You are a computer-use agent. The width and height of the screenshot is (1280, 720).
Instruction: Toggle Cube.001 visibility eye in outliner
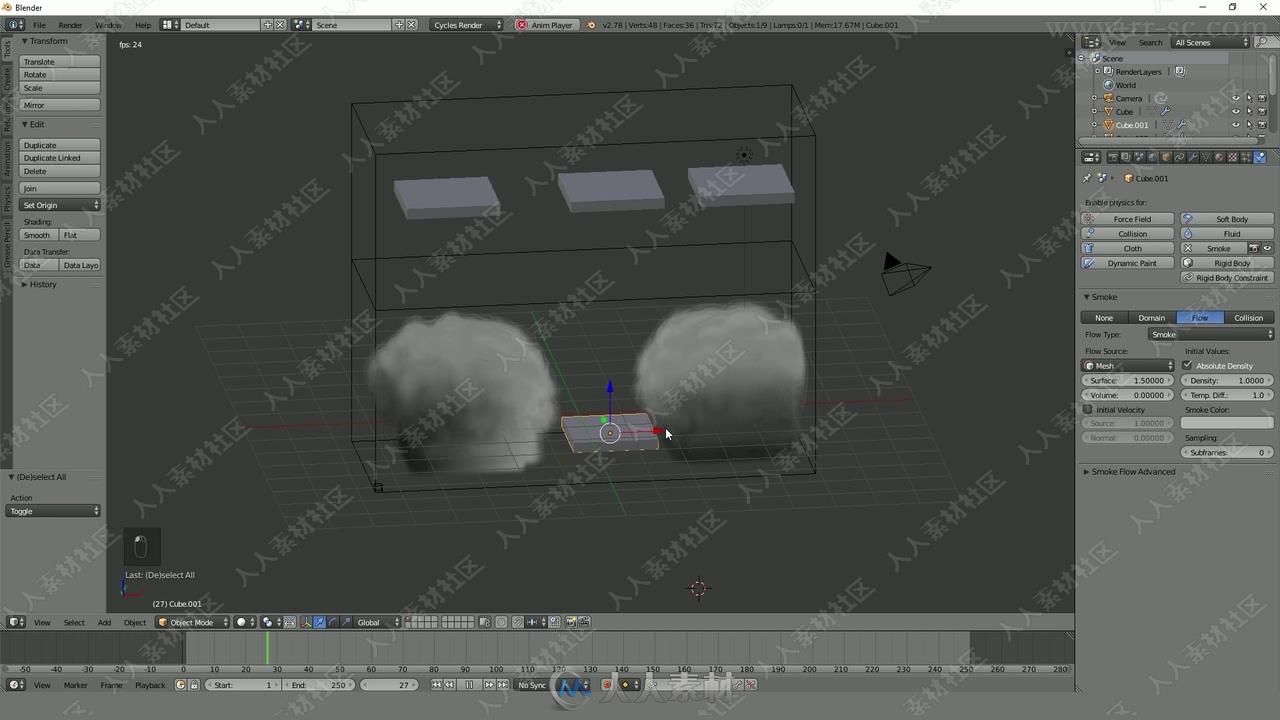[1235, 125]
